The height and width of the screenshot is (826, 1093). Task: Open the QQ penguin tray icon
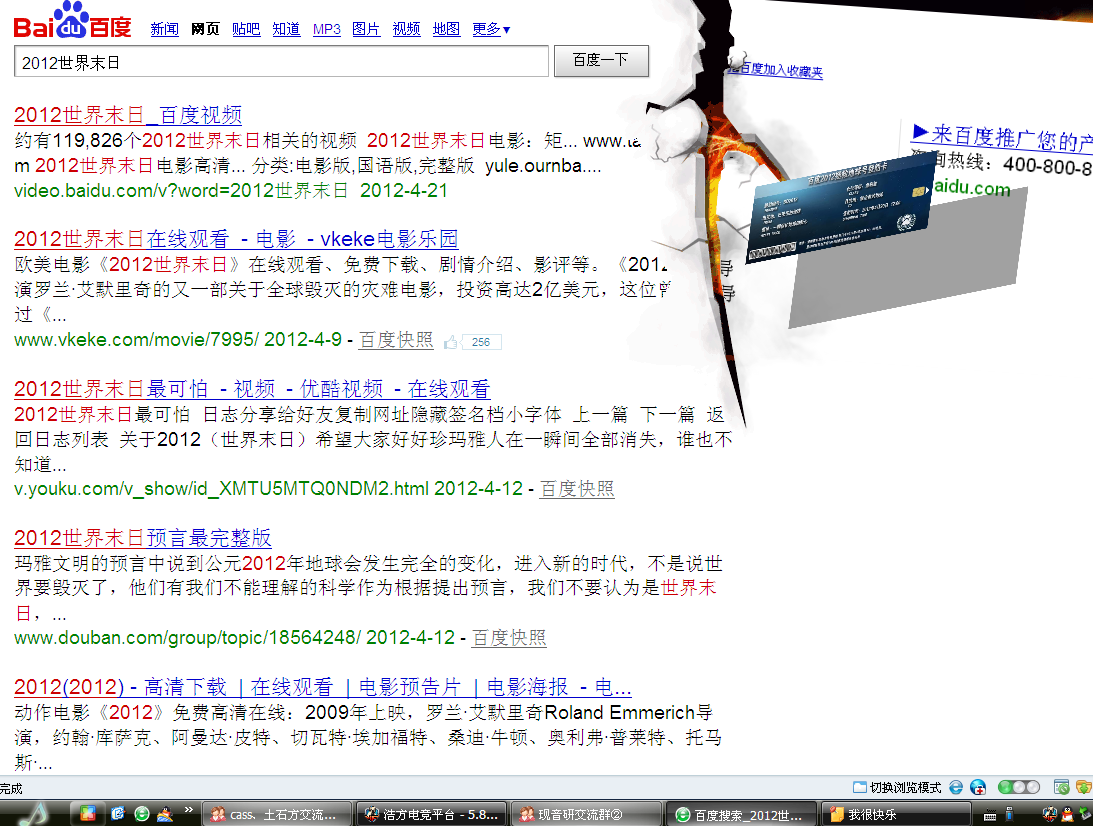1067,814
